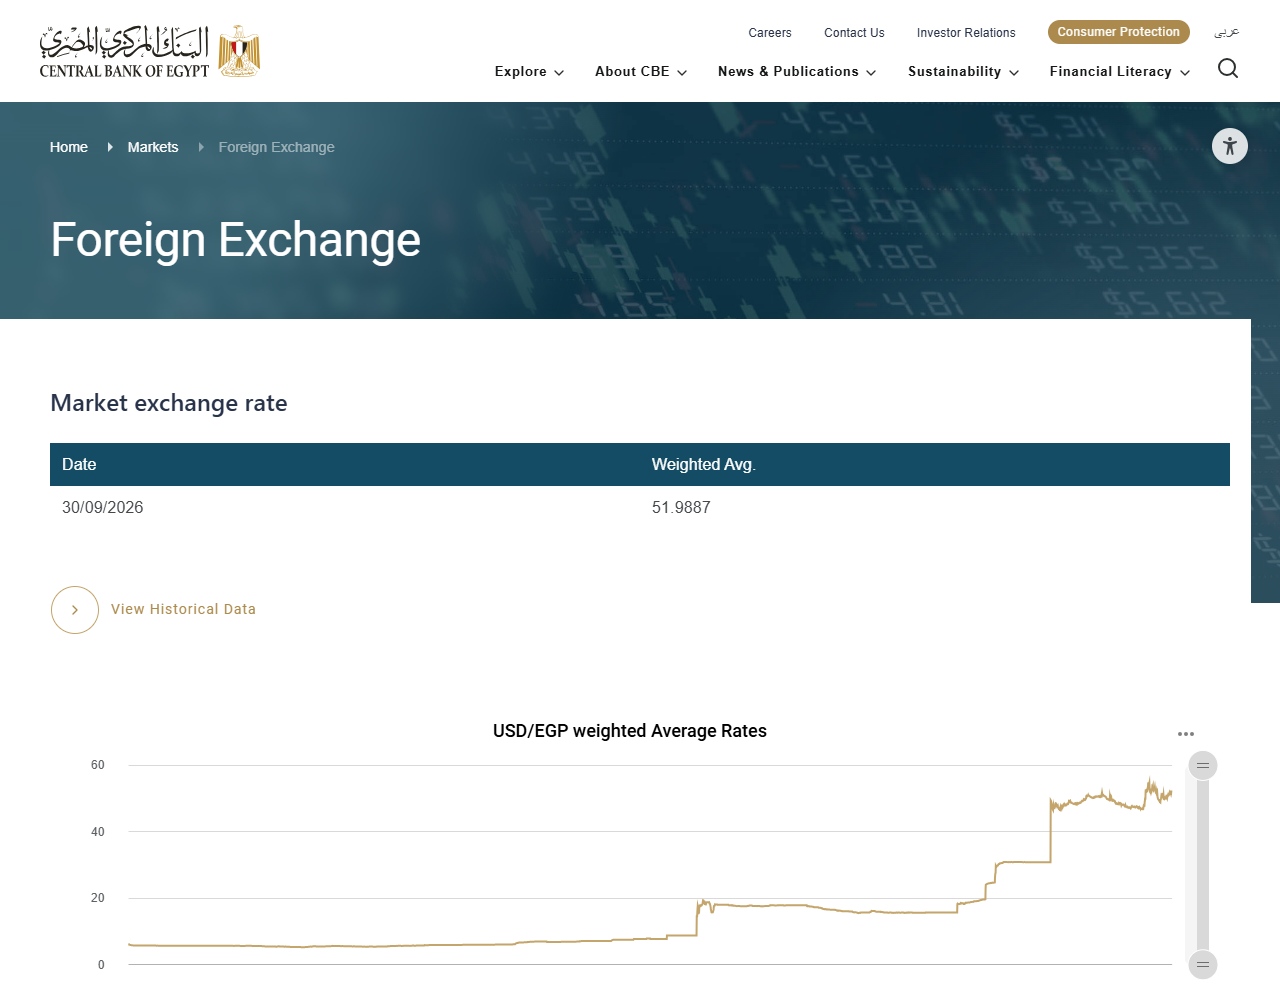The image size is (1280, 1000).
Task: Switch the site language to Arabic
Action: click(1227, 32)
